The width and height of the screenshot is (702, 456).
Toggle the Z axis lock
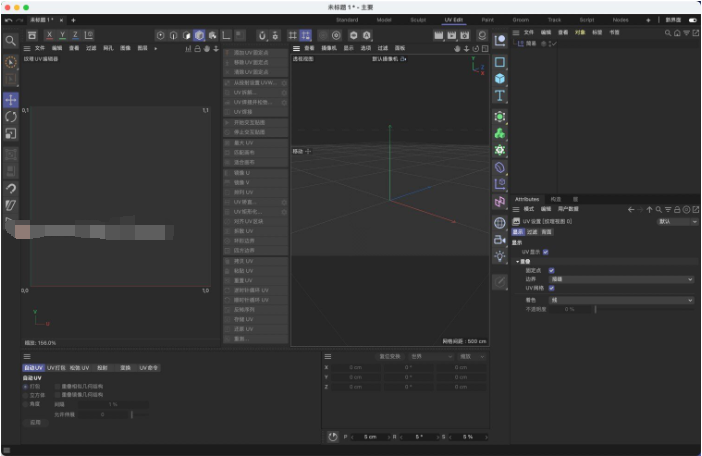[75, 35]
